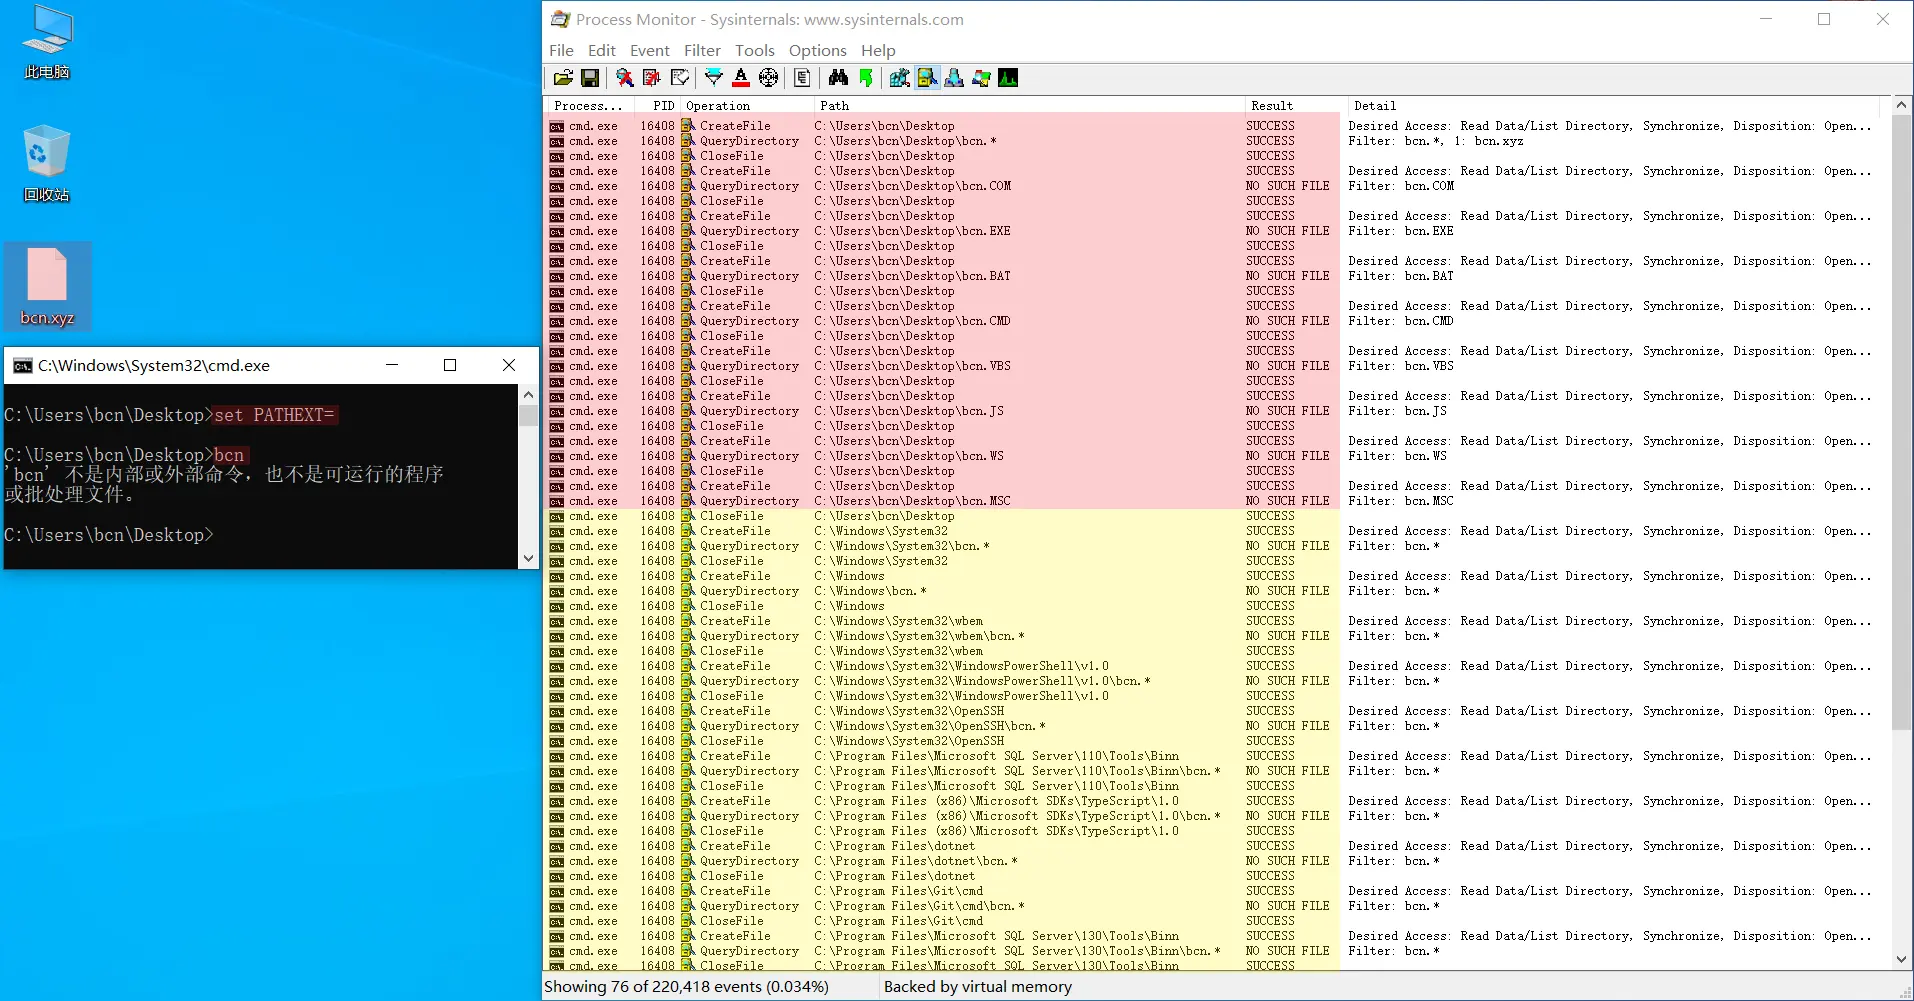Click the cmd window scroll down arrow

529,559
